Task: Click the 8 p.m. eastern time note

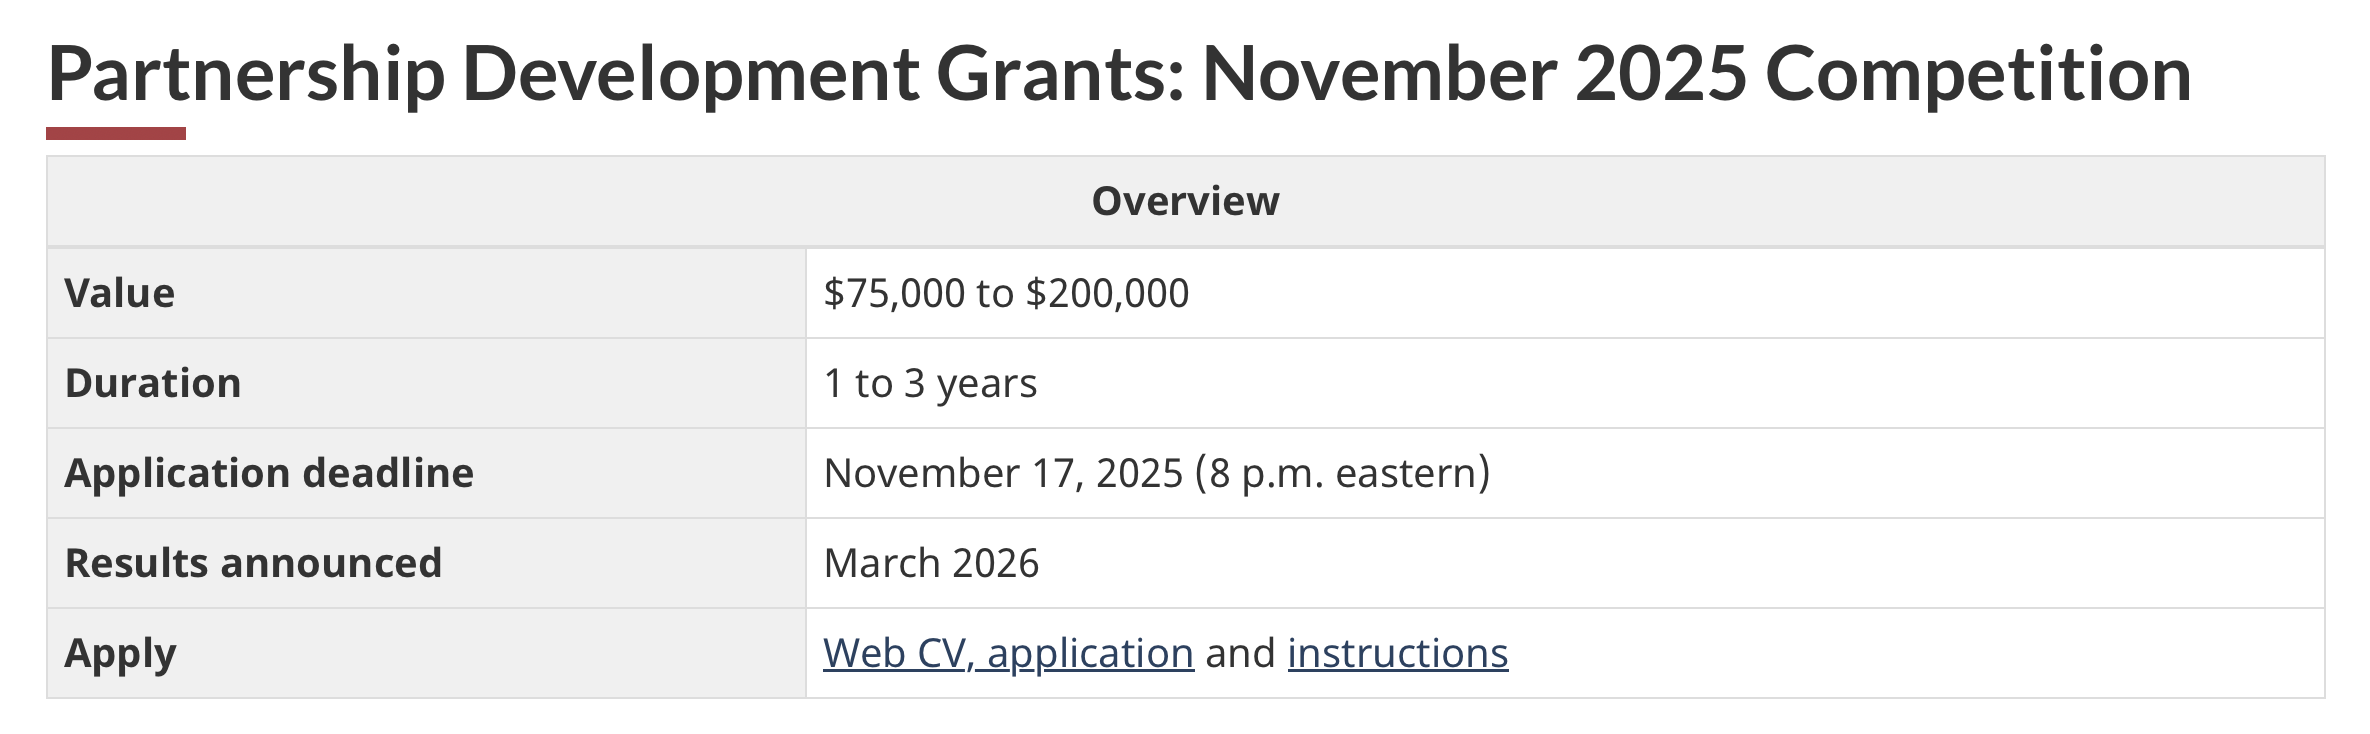Action: tap(1342, 474)
